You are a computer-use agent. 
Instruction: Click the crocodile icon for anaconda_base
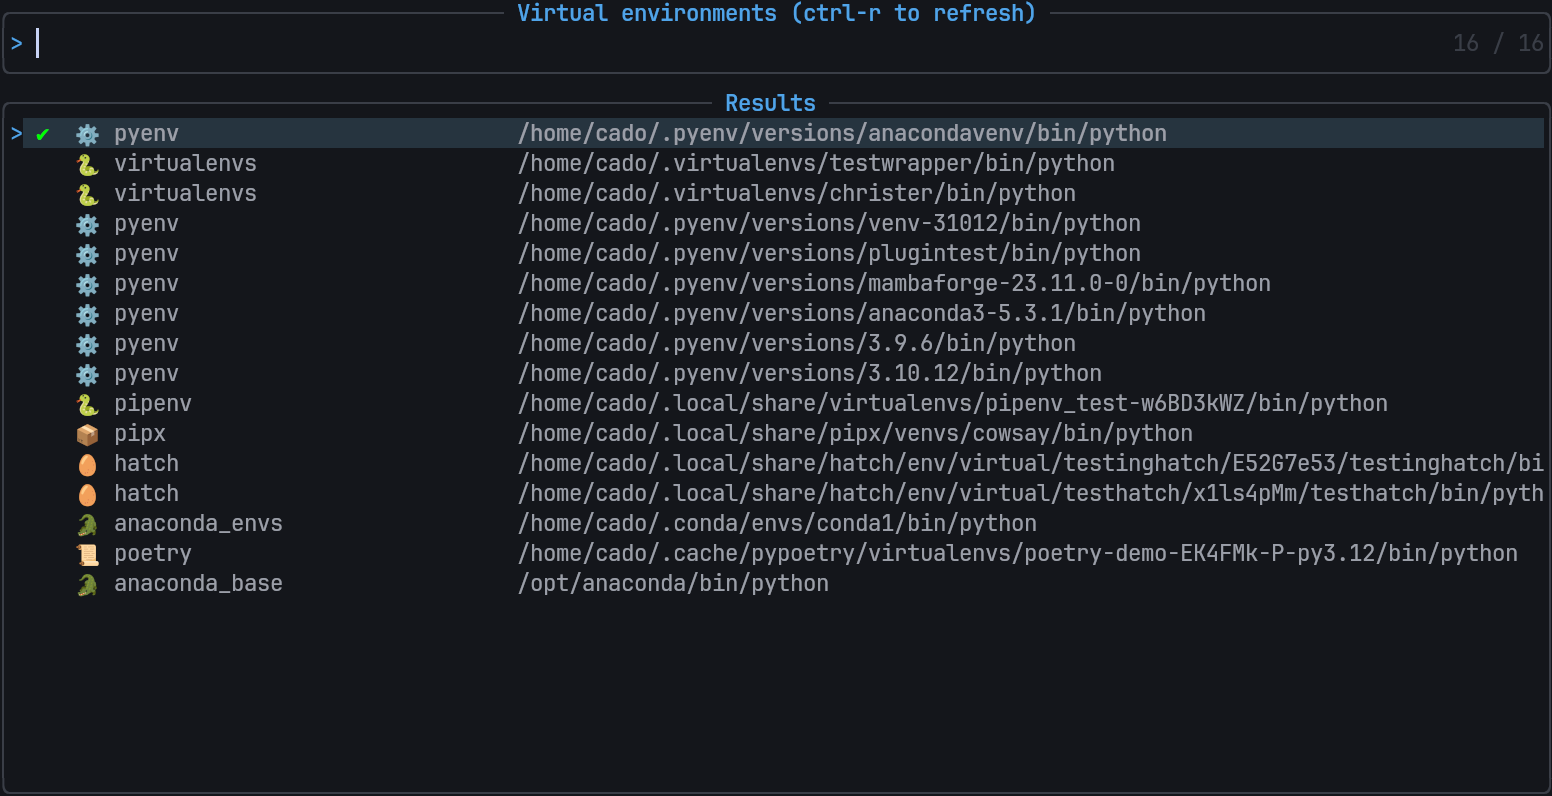point(88,584)
